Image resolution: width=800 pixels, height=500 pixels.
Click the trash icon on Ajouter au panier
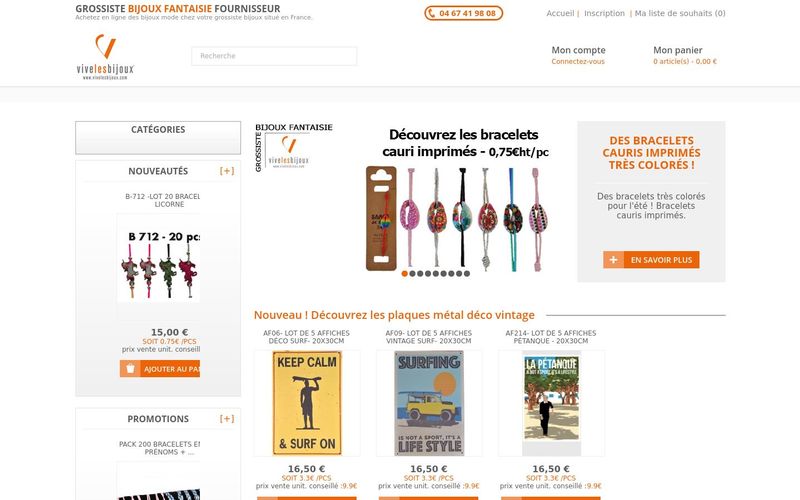click(130, 368)
